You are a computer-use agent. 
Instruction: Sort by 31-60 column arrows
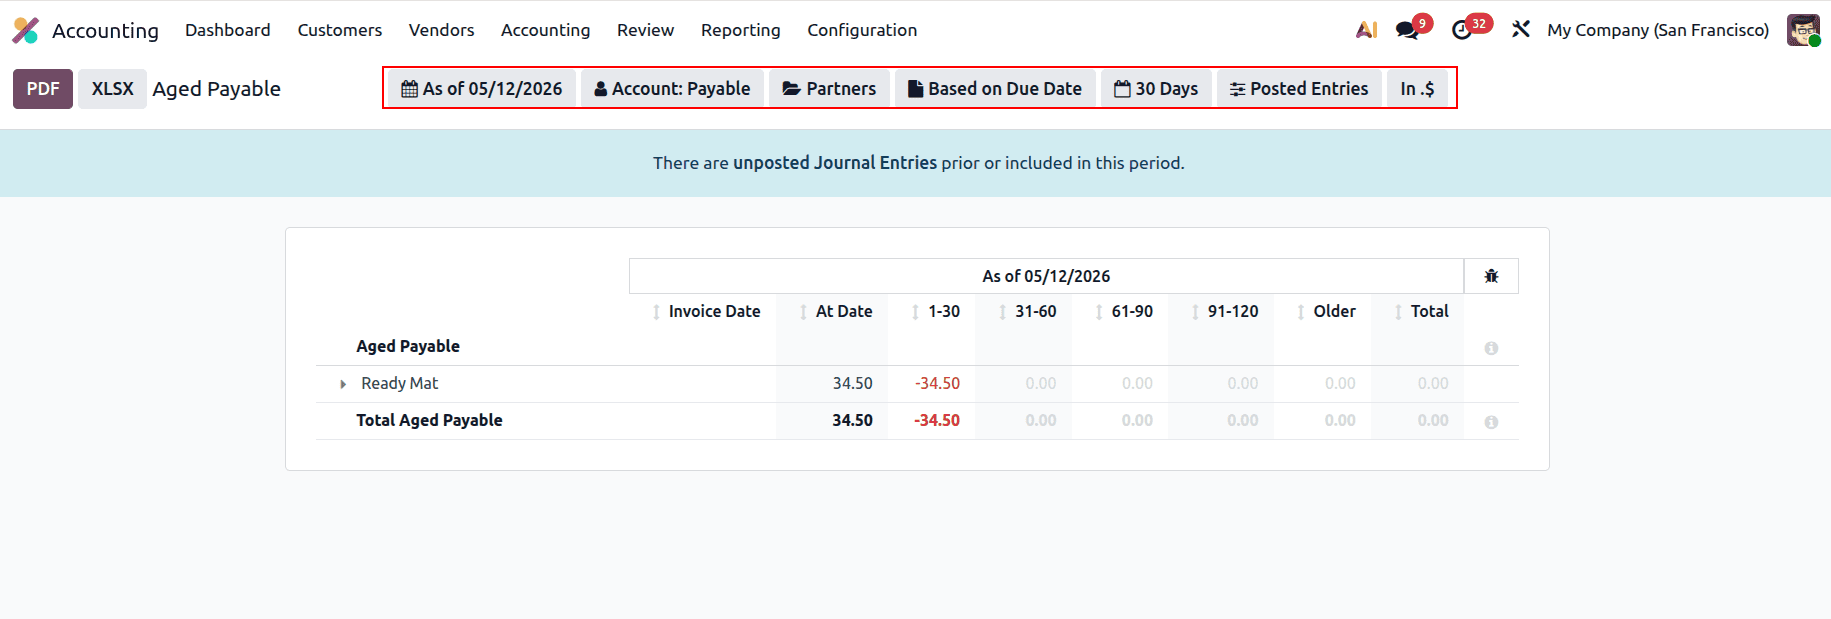pos(1002,312)
